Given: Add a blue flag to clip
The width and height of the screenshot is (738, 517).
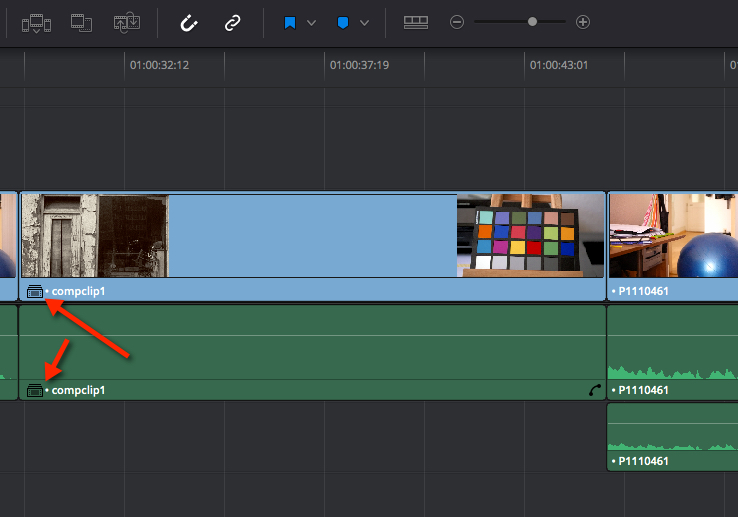Looking at the screenshot, I should pyautogui.click(x=290, y=22).
